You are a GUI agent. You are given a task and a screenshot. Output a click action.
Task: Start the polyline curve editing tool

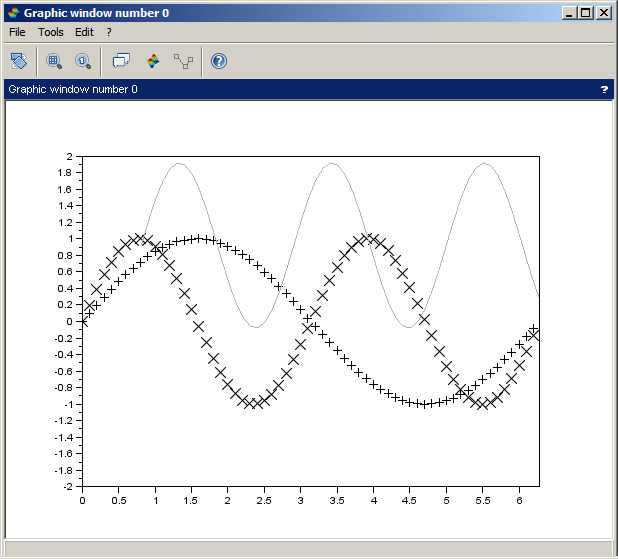coord(183,61)
